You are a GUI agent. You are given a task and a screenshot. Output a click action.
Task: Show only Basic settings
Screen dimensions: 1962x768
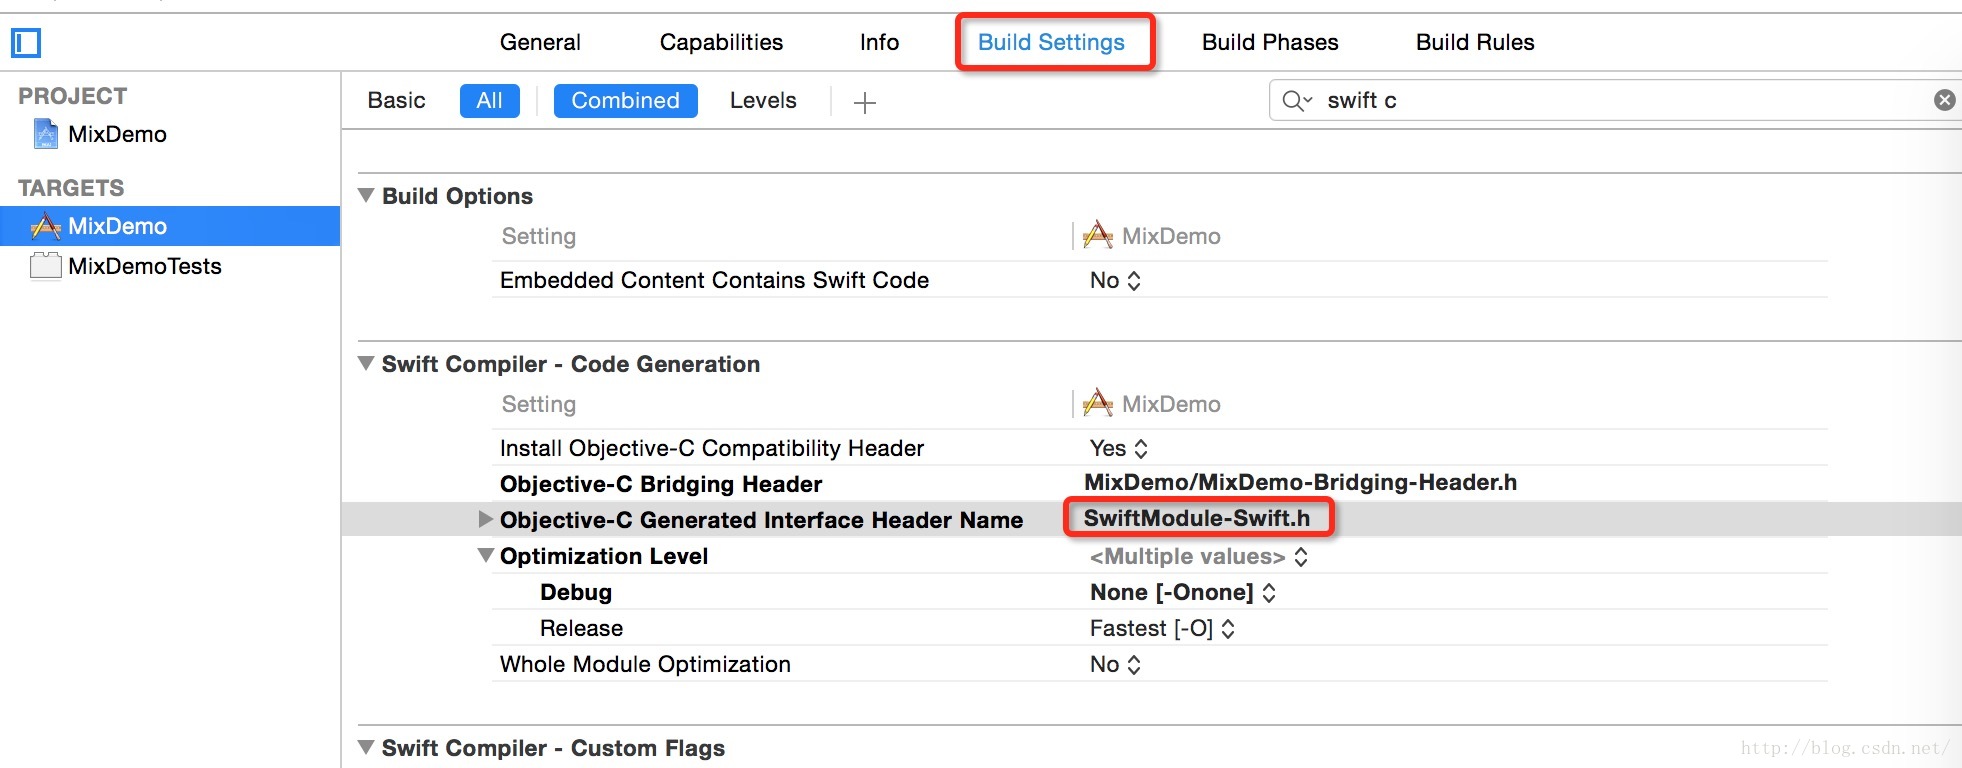[396, 100]
